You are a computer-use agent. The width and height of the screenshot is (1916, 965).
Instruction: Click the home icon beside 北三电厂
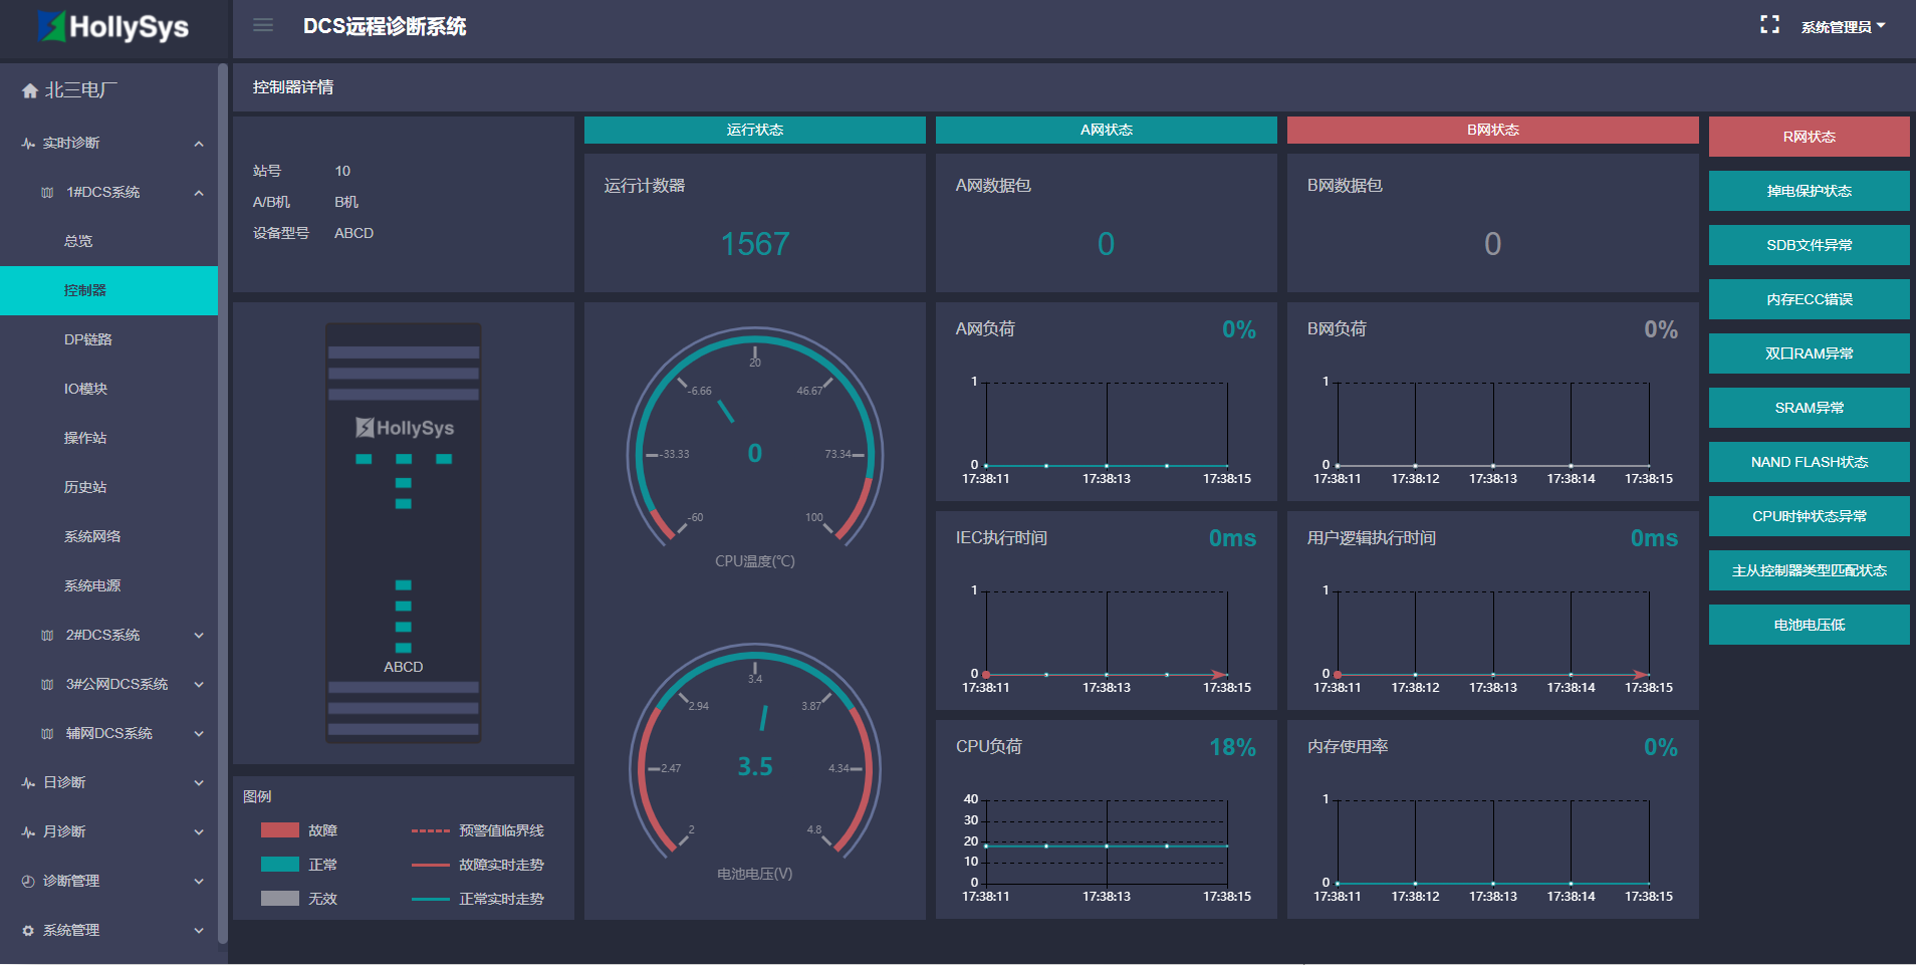click(x=30, y=91)
